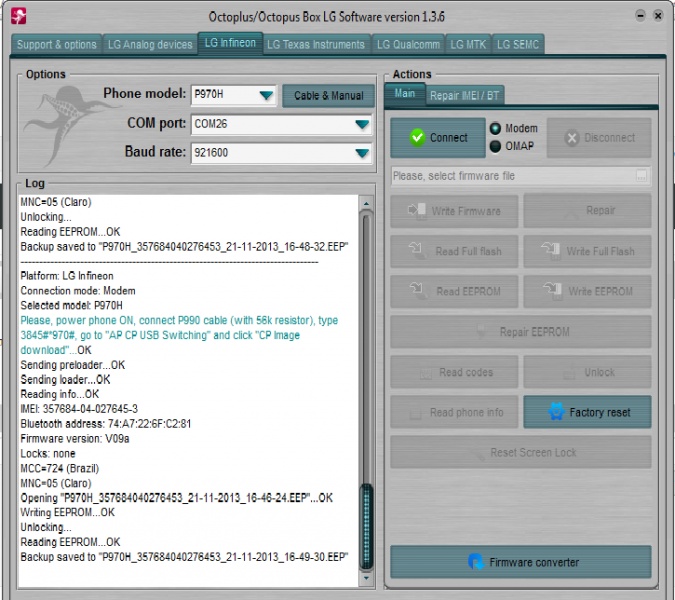The image size is (675, 600).
Task: Click the 'MCC=724 (Brazil)' log line
Action: (x=60, y=468)
